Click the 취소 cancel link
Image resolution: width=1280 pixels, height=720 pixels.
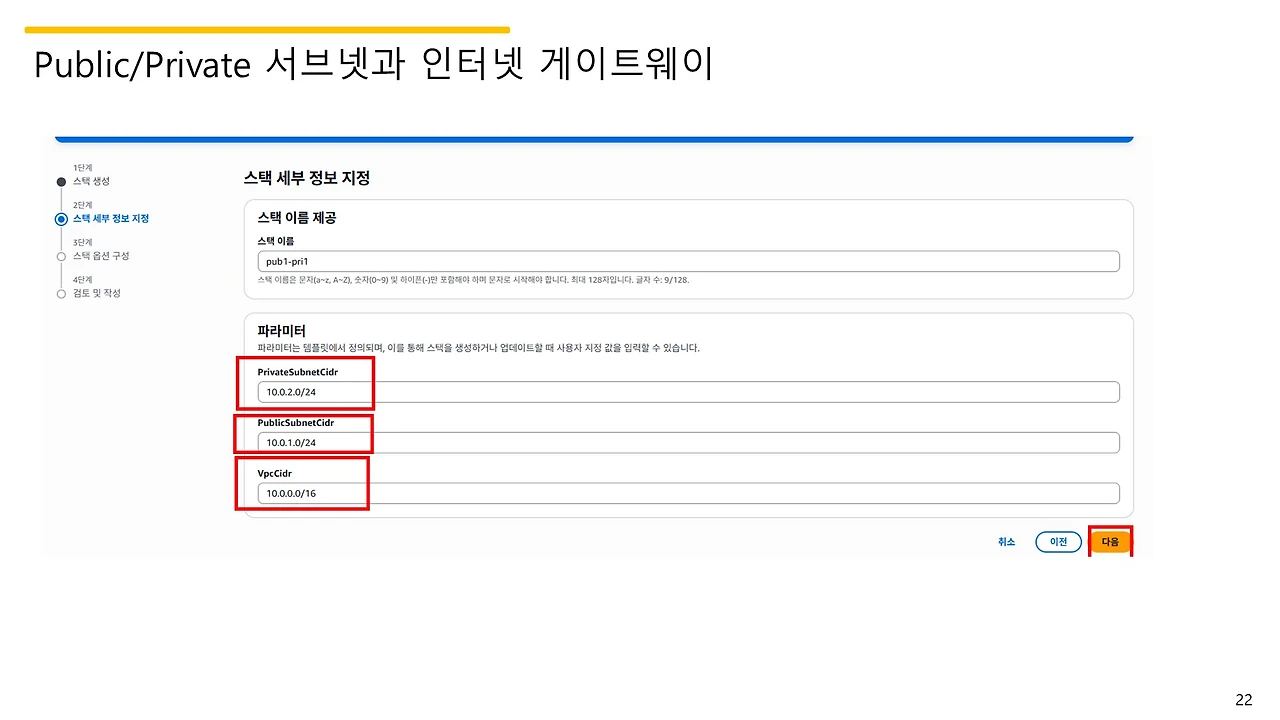1006,541
